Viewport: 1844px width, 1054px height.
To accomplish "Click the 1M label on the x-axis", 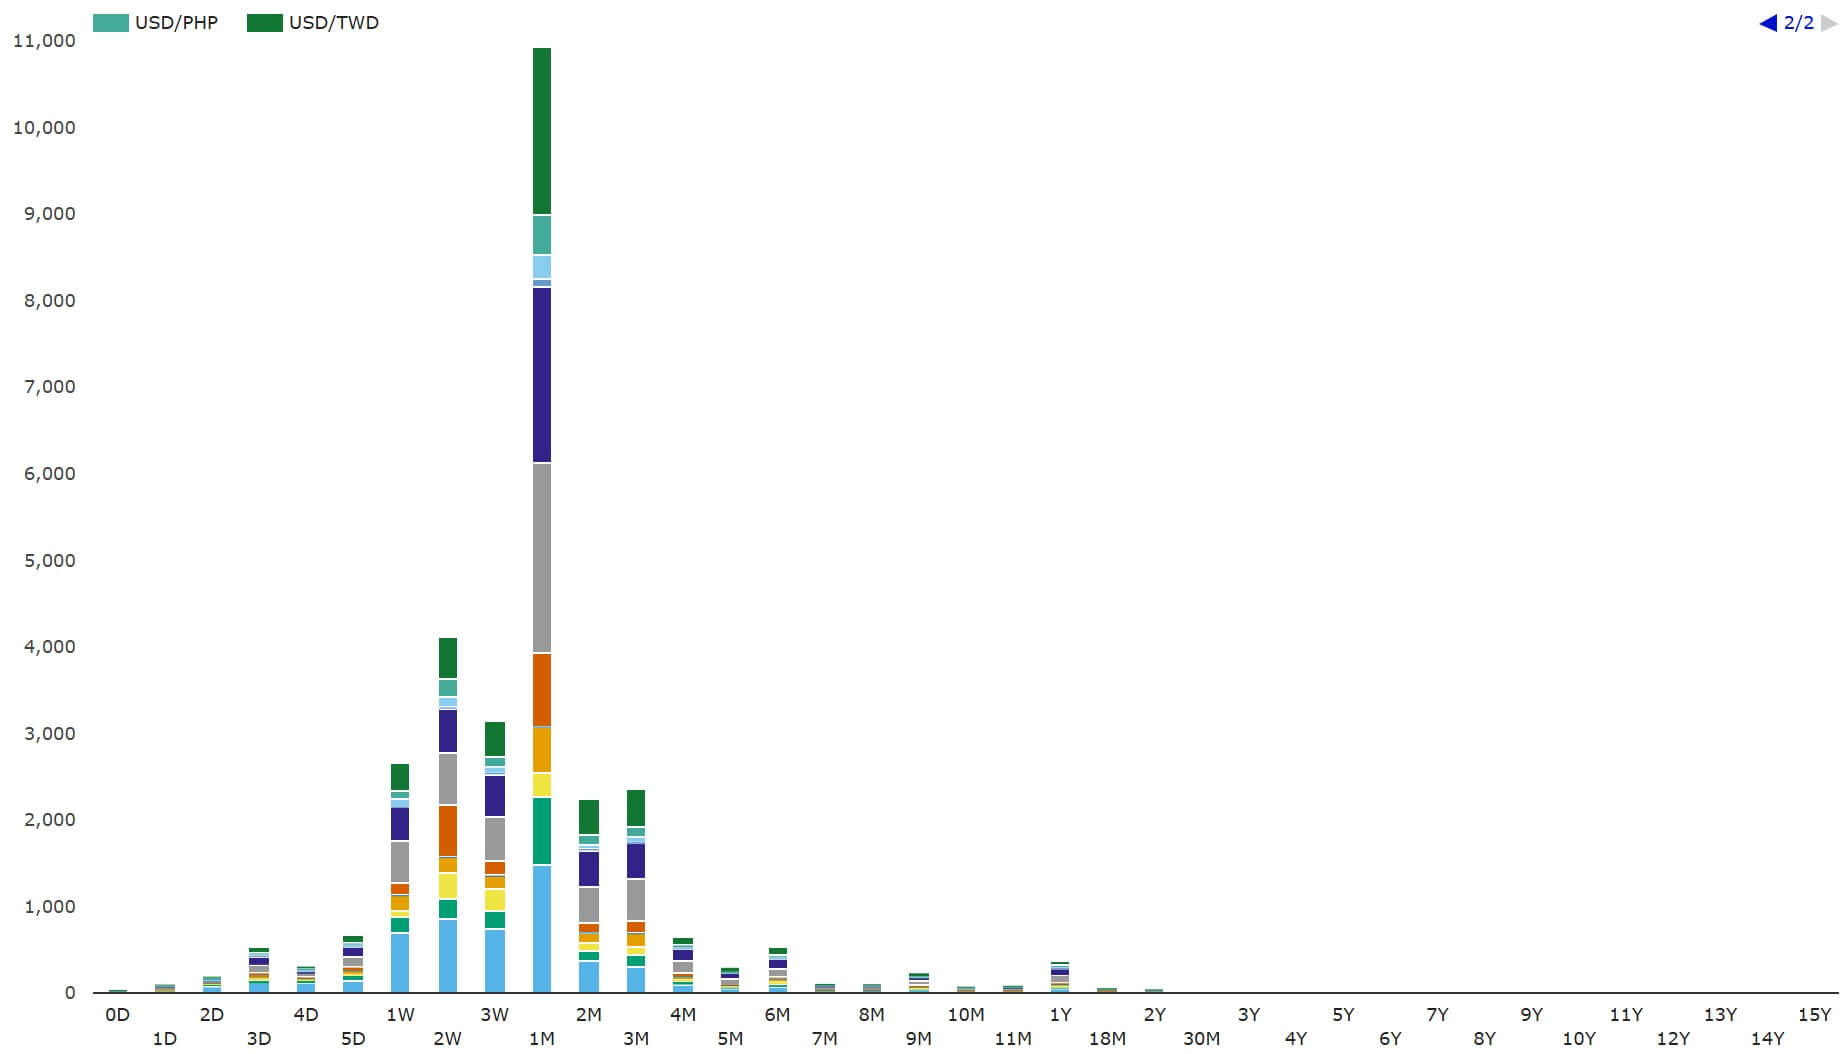I will [541, 1038].
